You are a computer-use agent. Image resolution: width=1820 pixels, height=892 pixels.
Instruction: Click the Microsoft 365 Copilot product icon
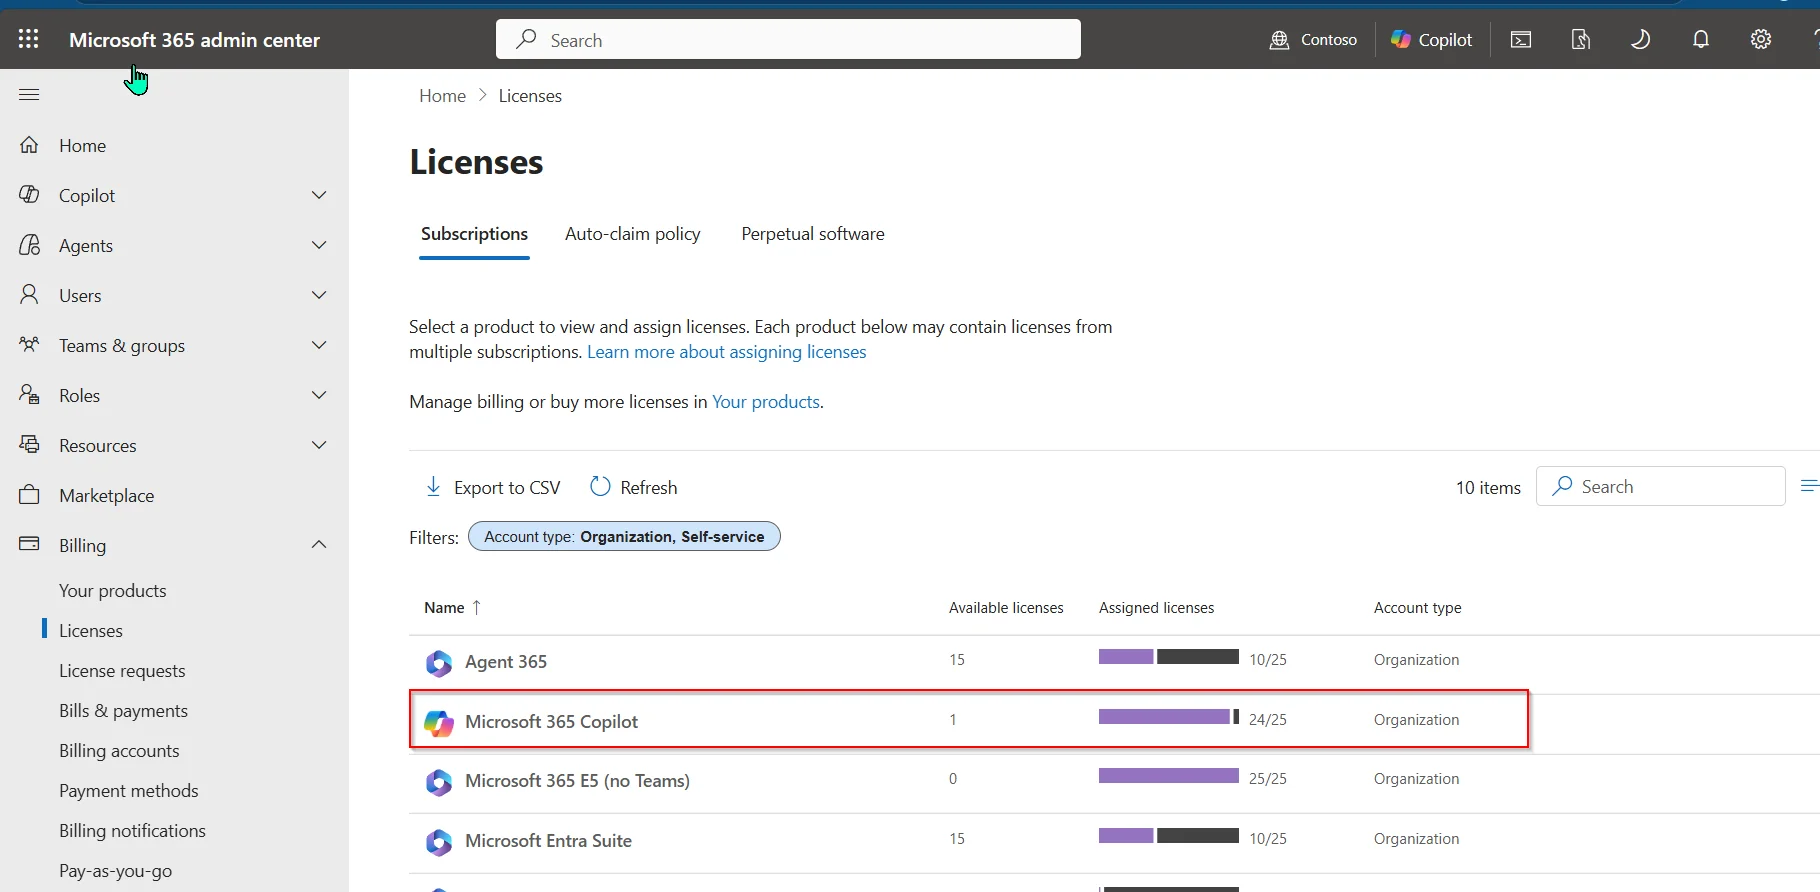438,722
